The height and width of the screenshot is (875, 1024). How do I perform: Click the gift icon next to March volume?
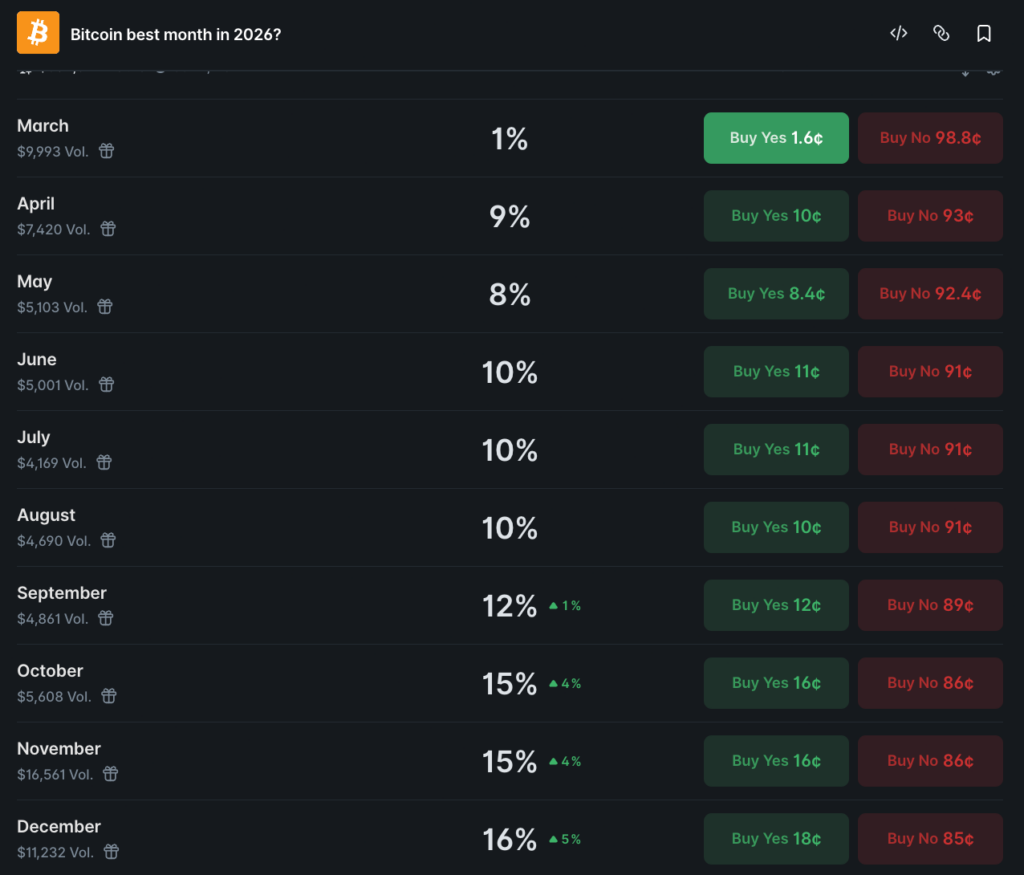(107, 151)
